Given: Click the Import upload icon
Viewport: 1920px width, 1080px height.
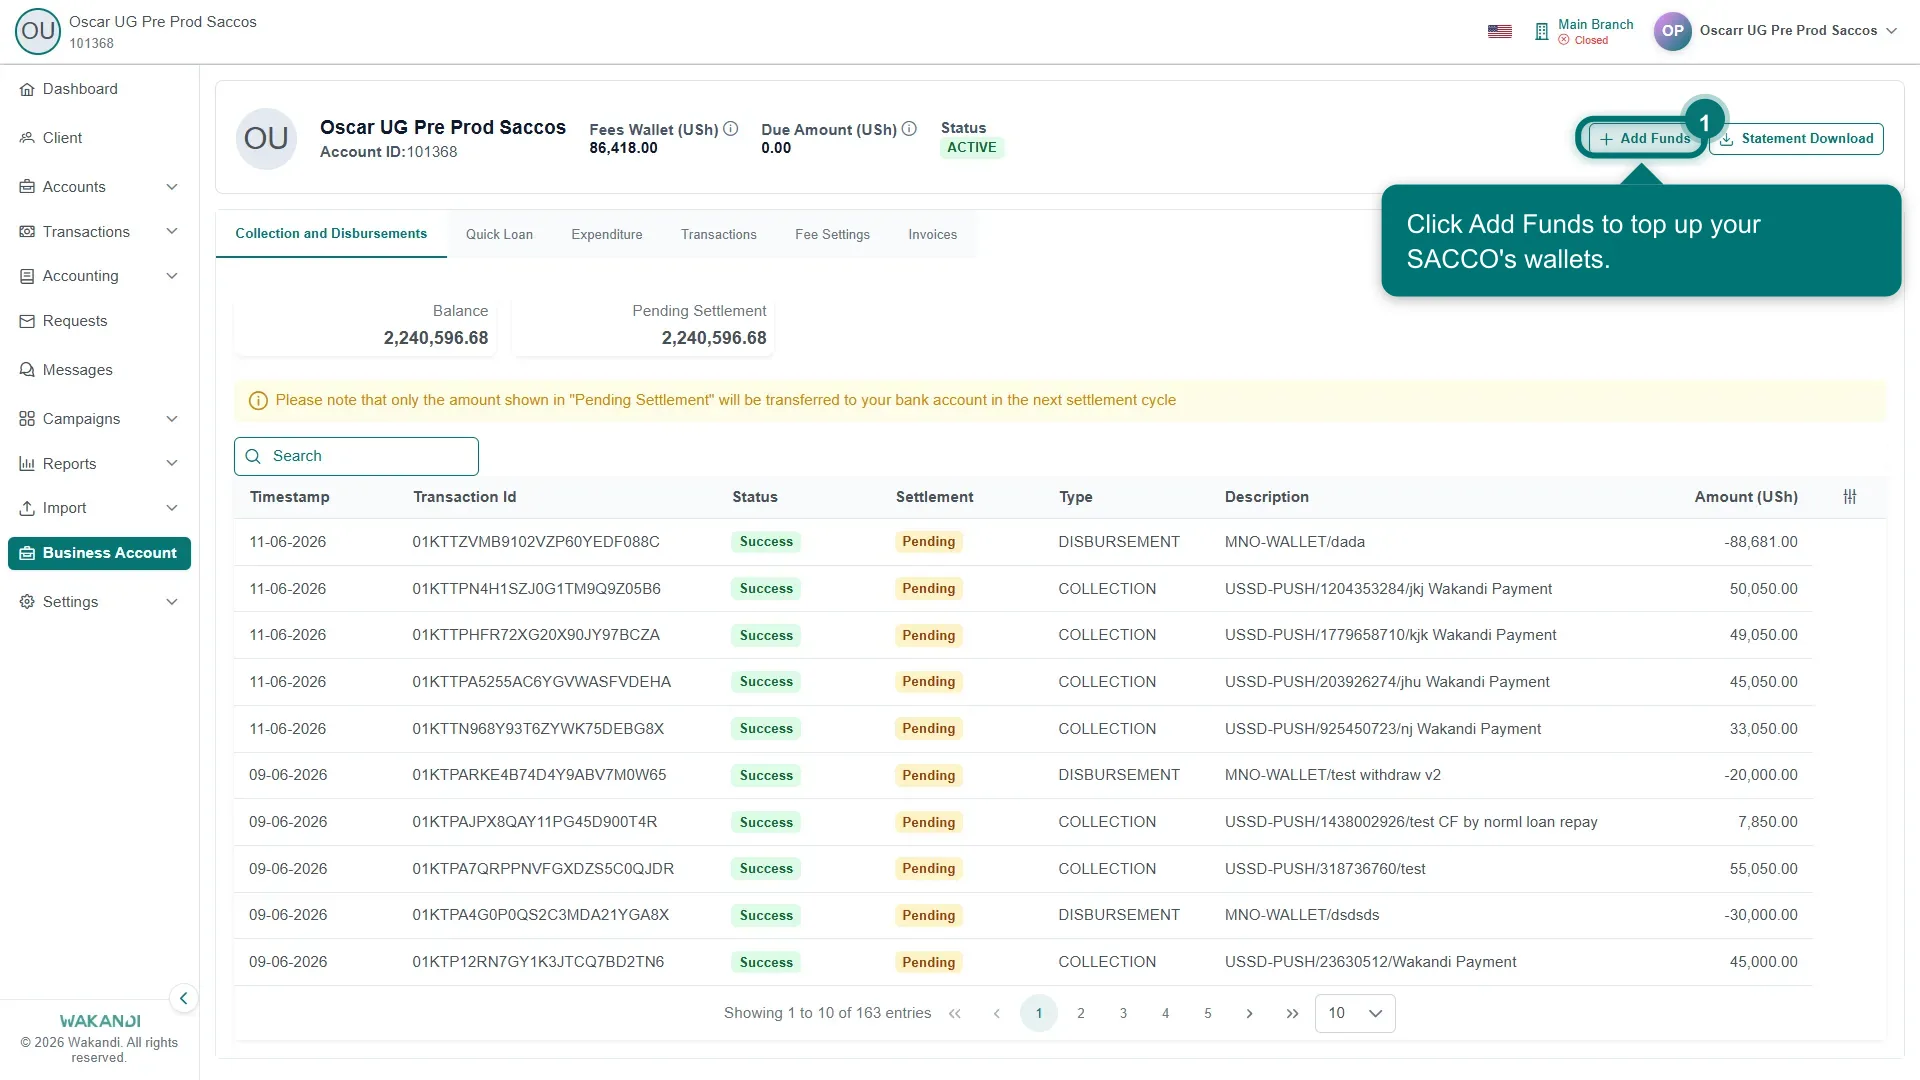Looking at the screenshot, I should pyautogui.click(x=27, y=508).
